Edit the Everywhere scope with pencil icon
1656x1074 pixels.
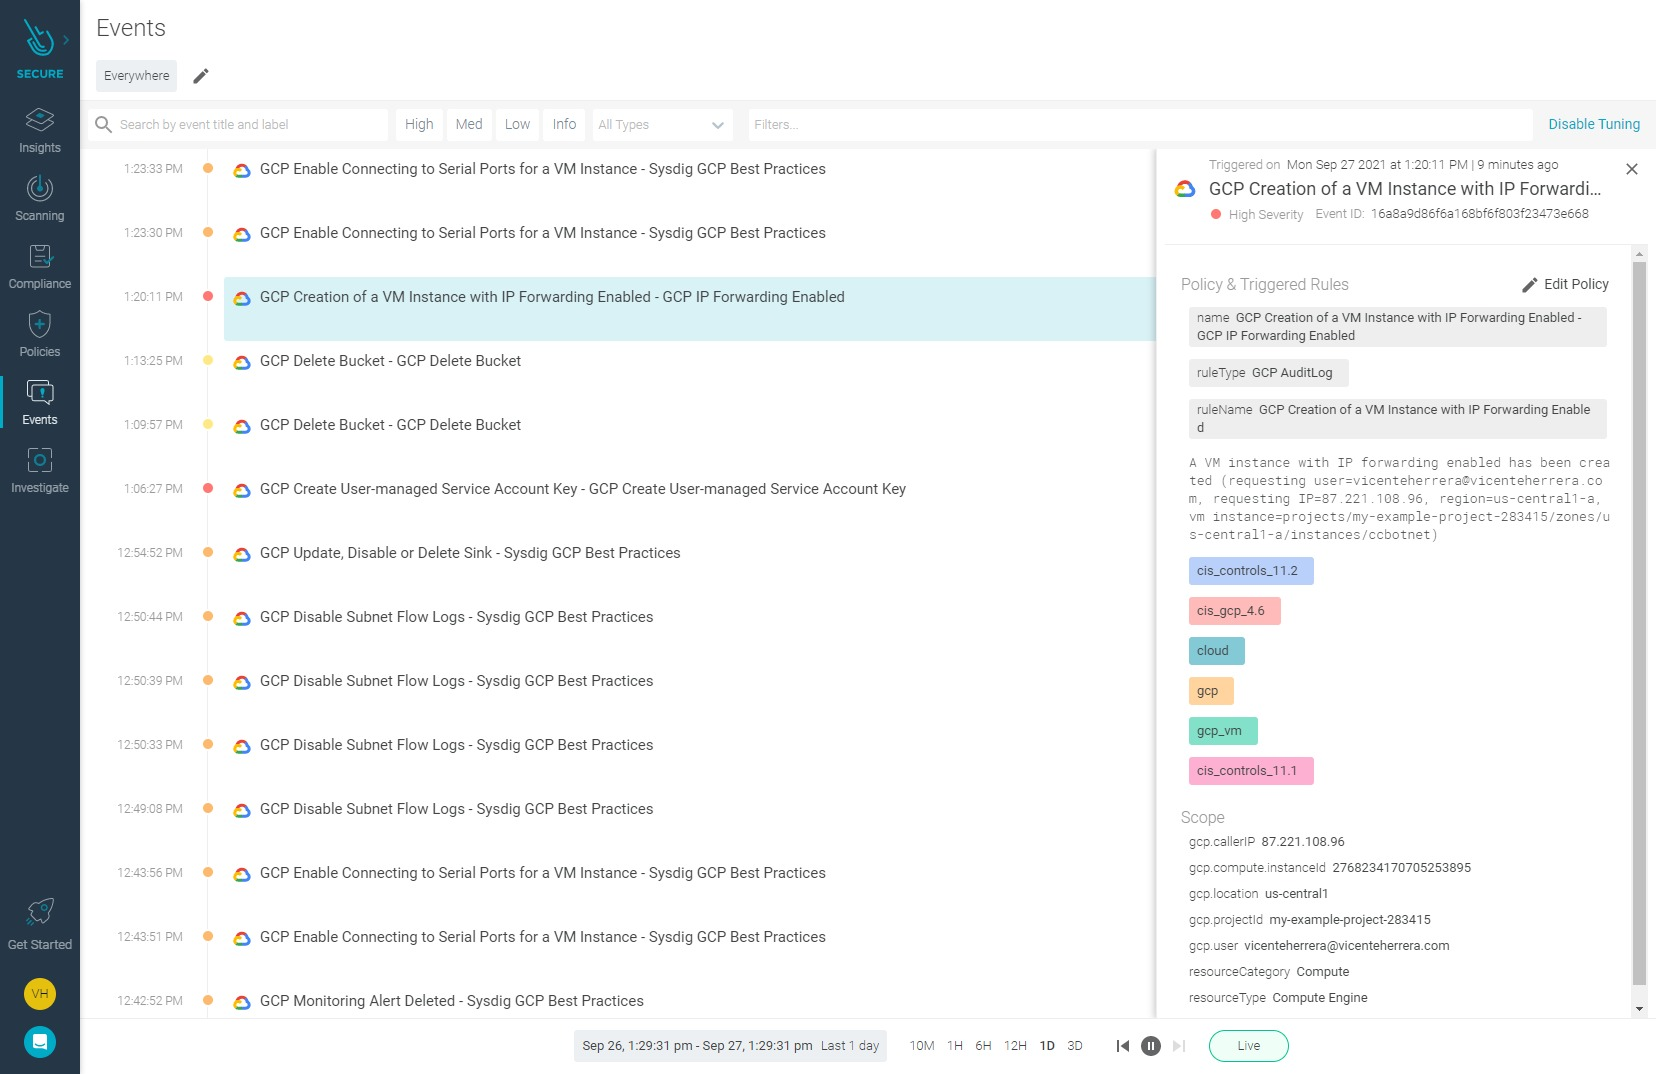[201, 76]
